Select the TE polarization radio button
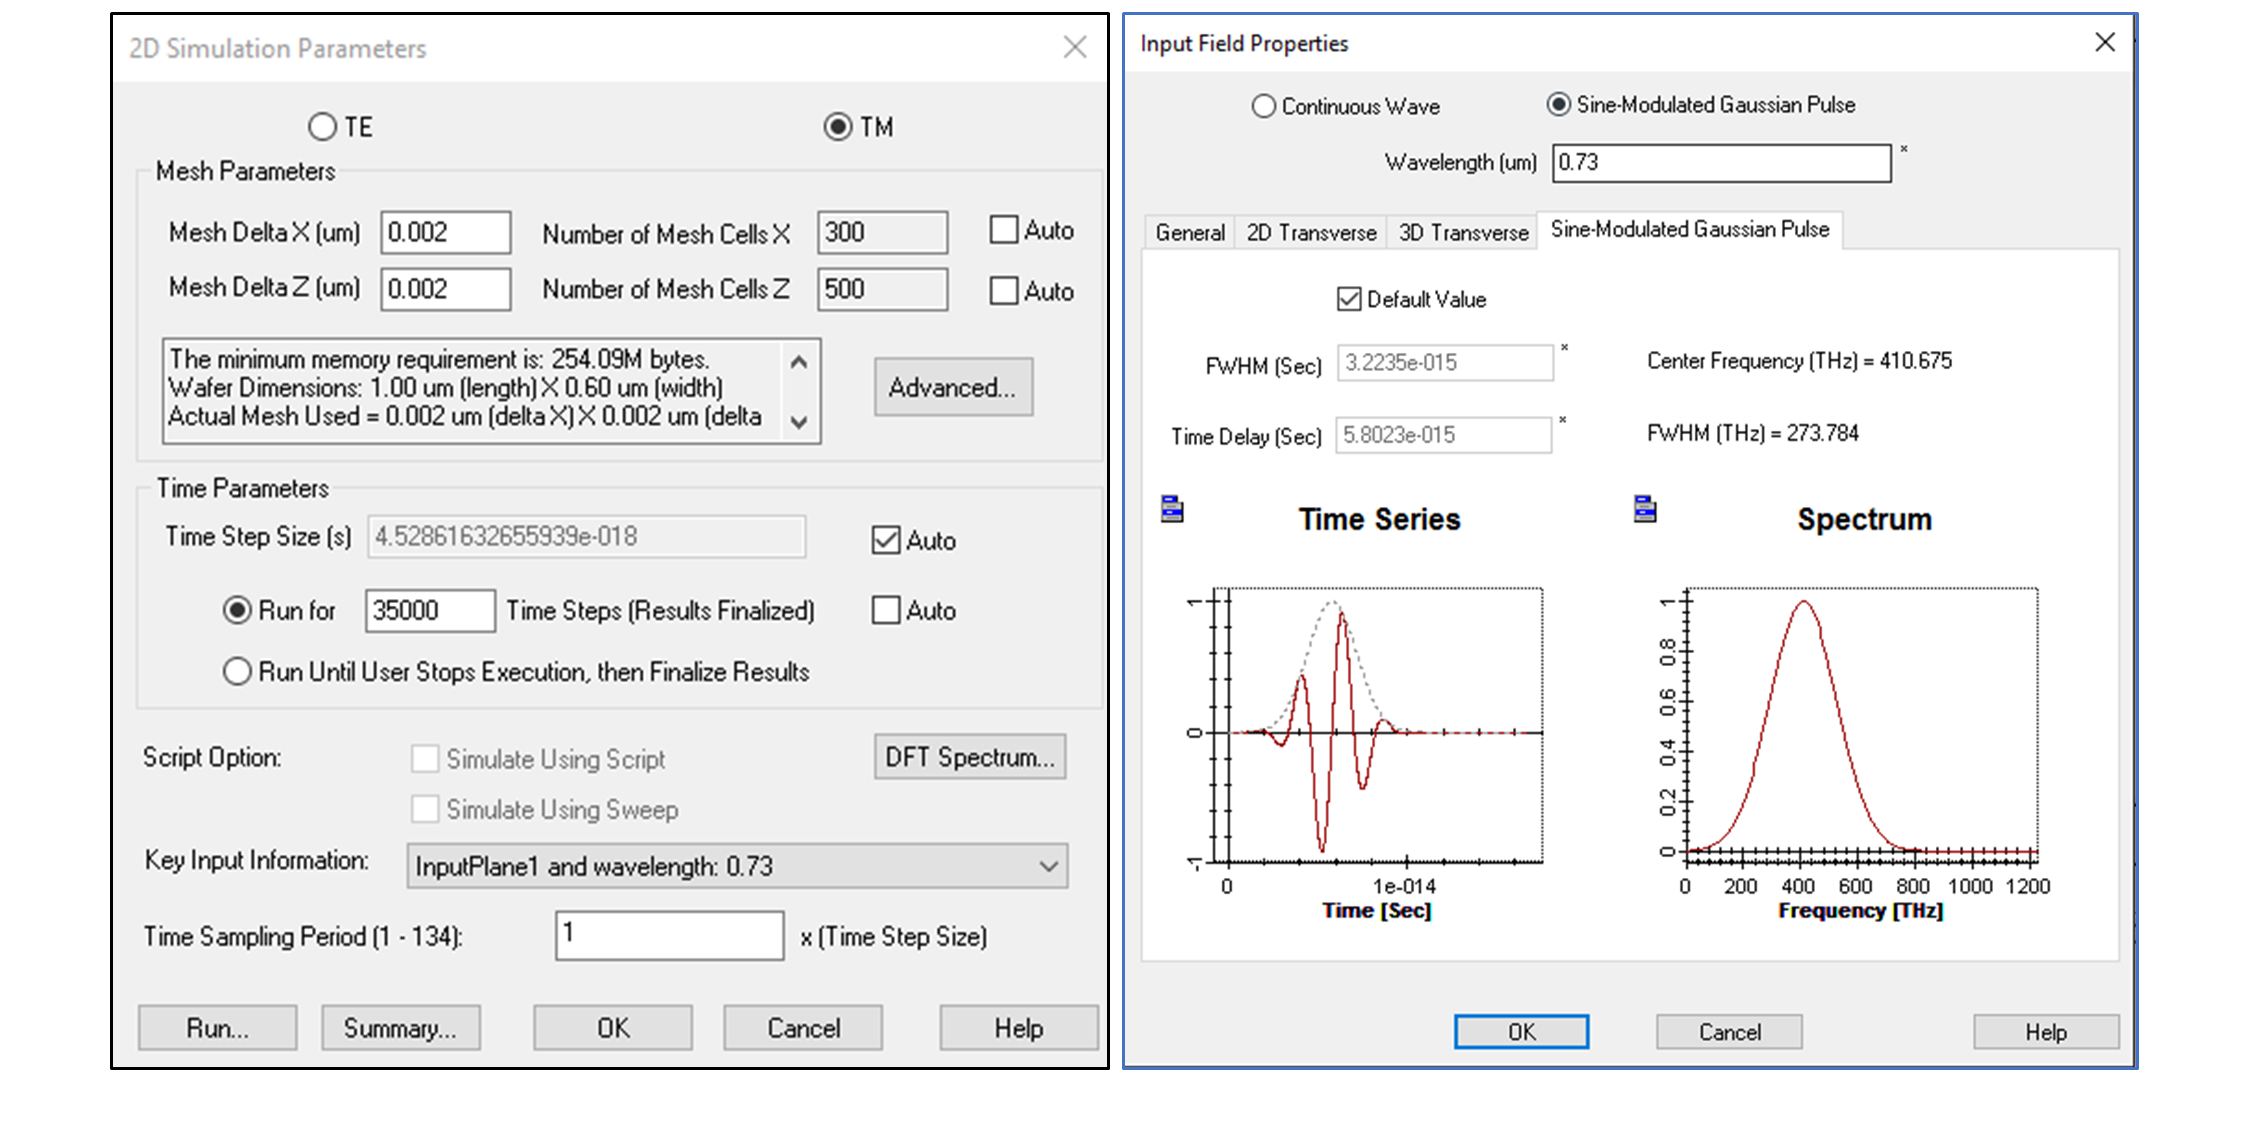 (x=322, y=127)
